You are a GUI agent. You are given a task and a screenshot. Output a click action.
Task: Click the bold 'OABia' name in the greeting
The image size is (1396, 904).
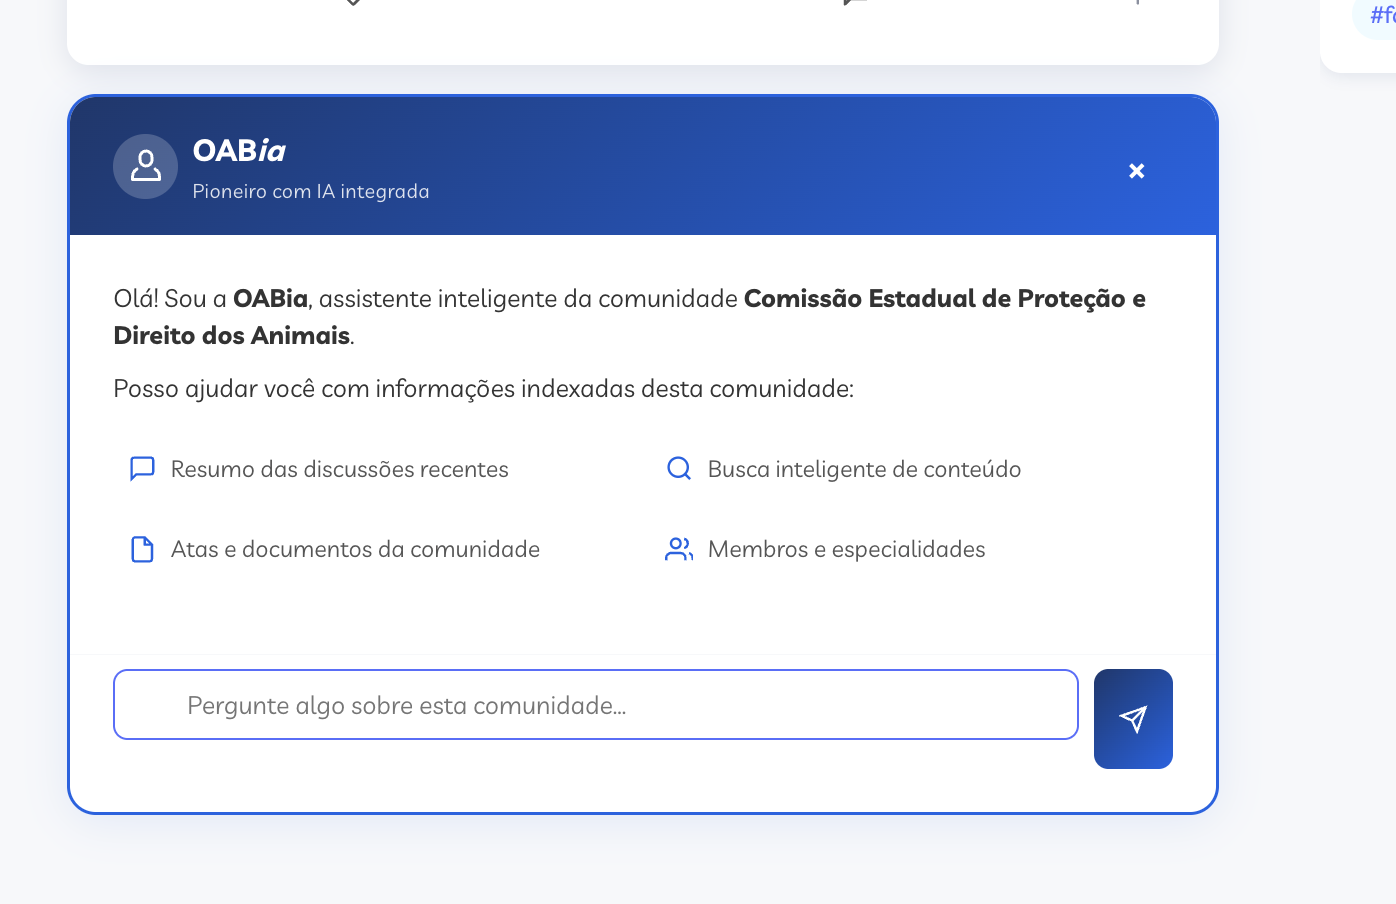pos(270,299)
